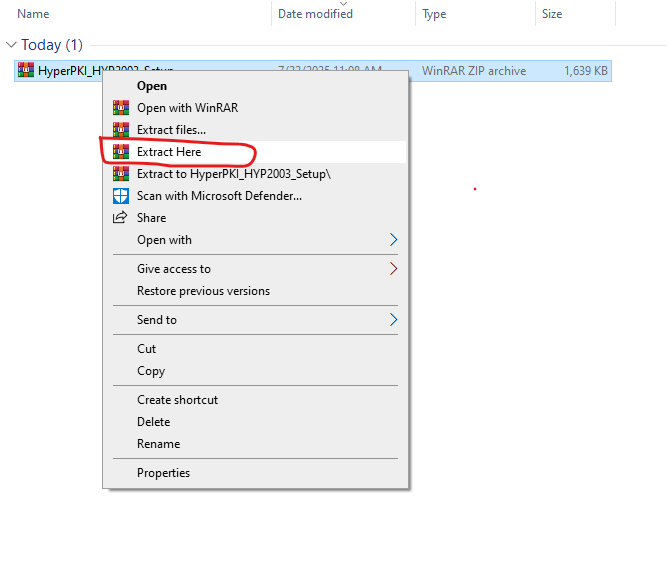This screenshot has height=579, width=667.
Task: Click the 1,639 KB size cell
Action: 586,71
